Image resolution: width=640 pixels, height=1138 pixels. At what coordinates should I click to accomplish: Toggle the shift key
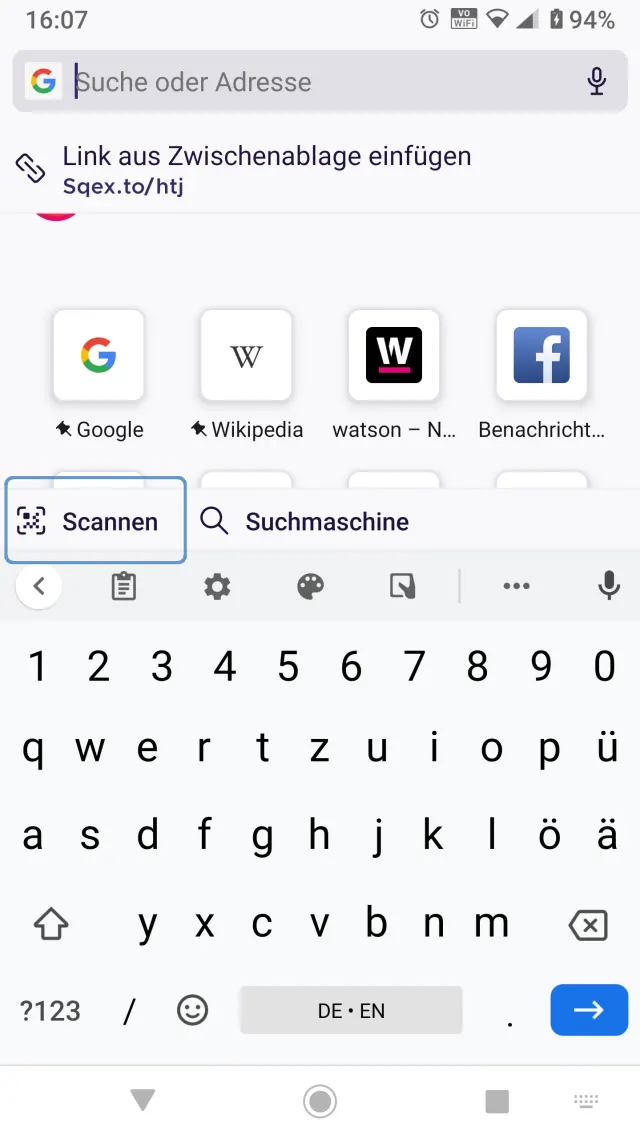pos(52,925)
